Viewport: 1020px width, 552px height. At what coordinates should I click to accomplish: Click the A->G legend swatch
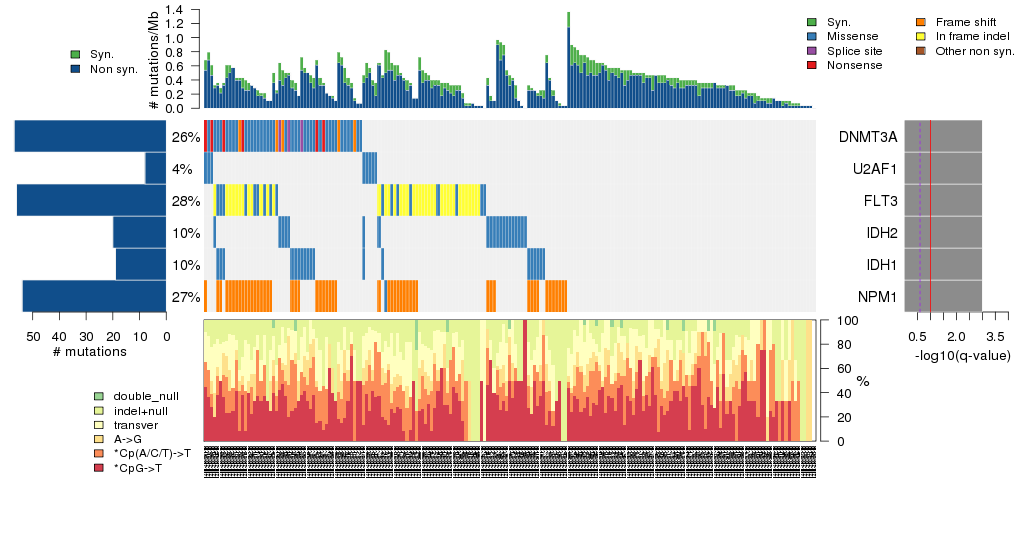tap(99, 439)
